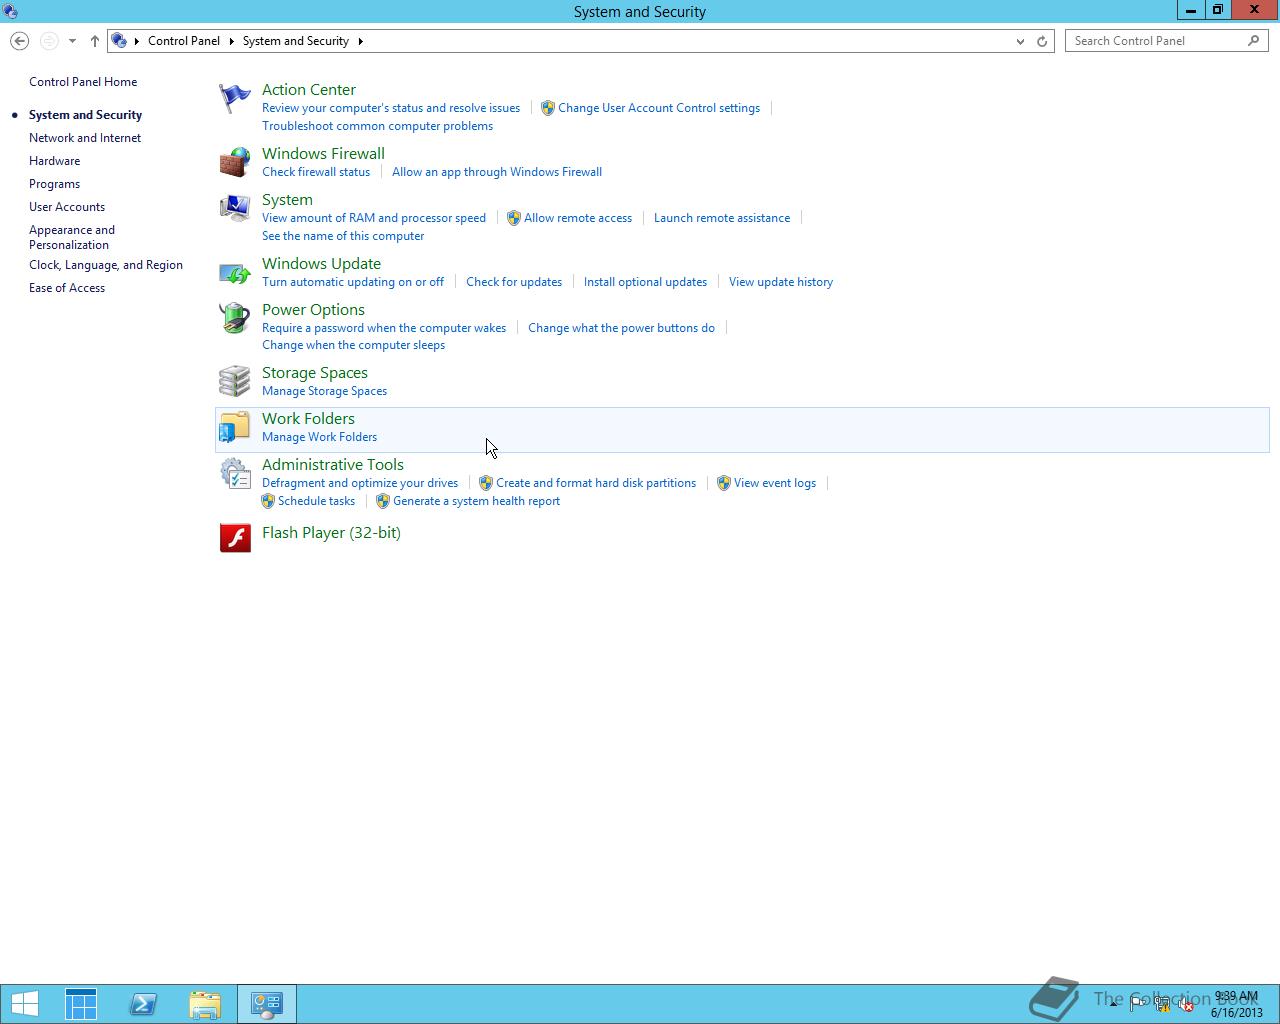Click the clock and date in taskbar

click(x=1236, y=1004)
